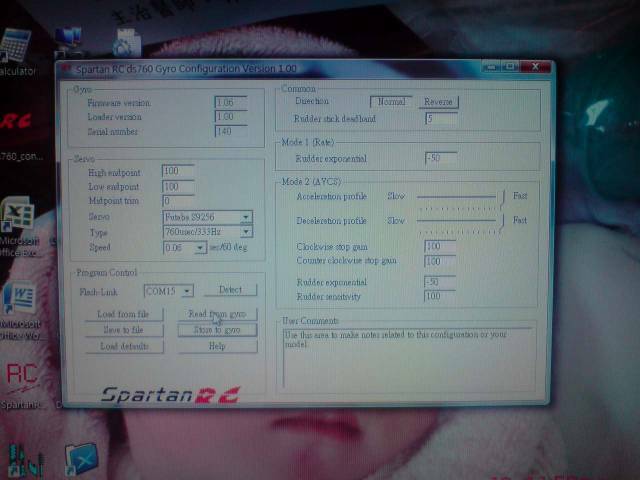Viewport: 640px width, 480px height.
Task: Click the ds760_con desktop file label
Action: 21,156
